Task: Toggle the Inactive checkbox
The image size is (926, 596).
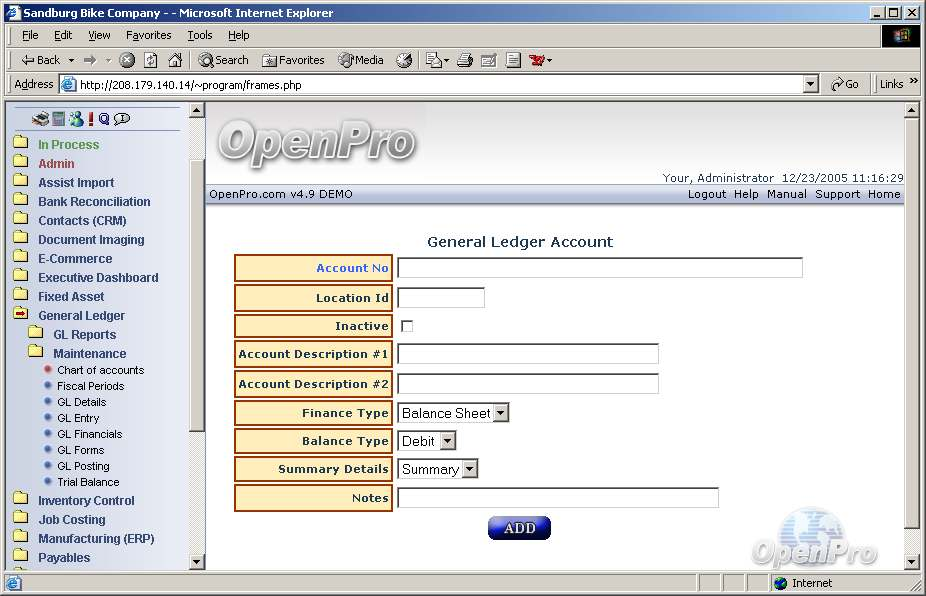Action: (x=407, y=326)
